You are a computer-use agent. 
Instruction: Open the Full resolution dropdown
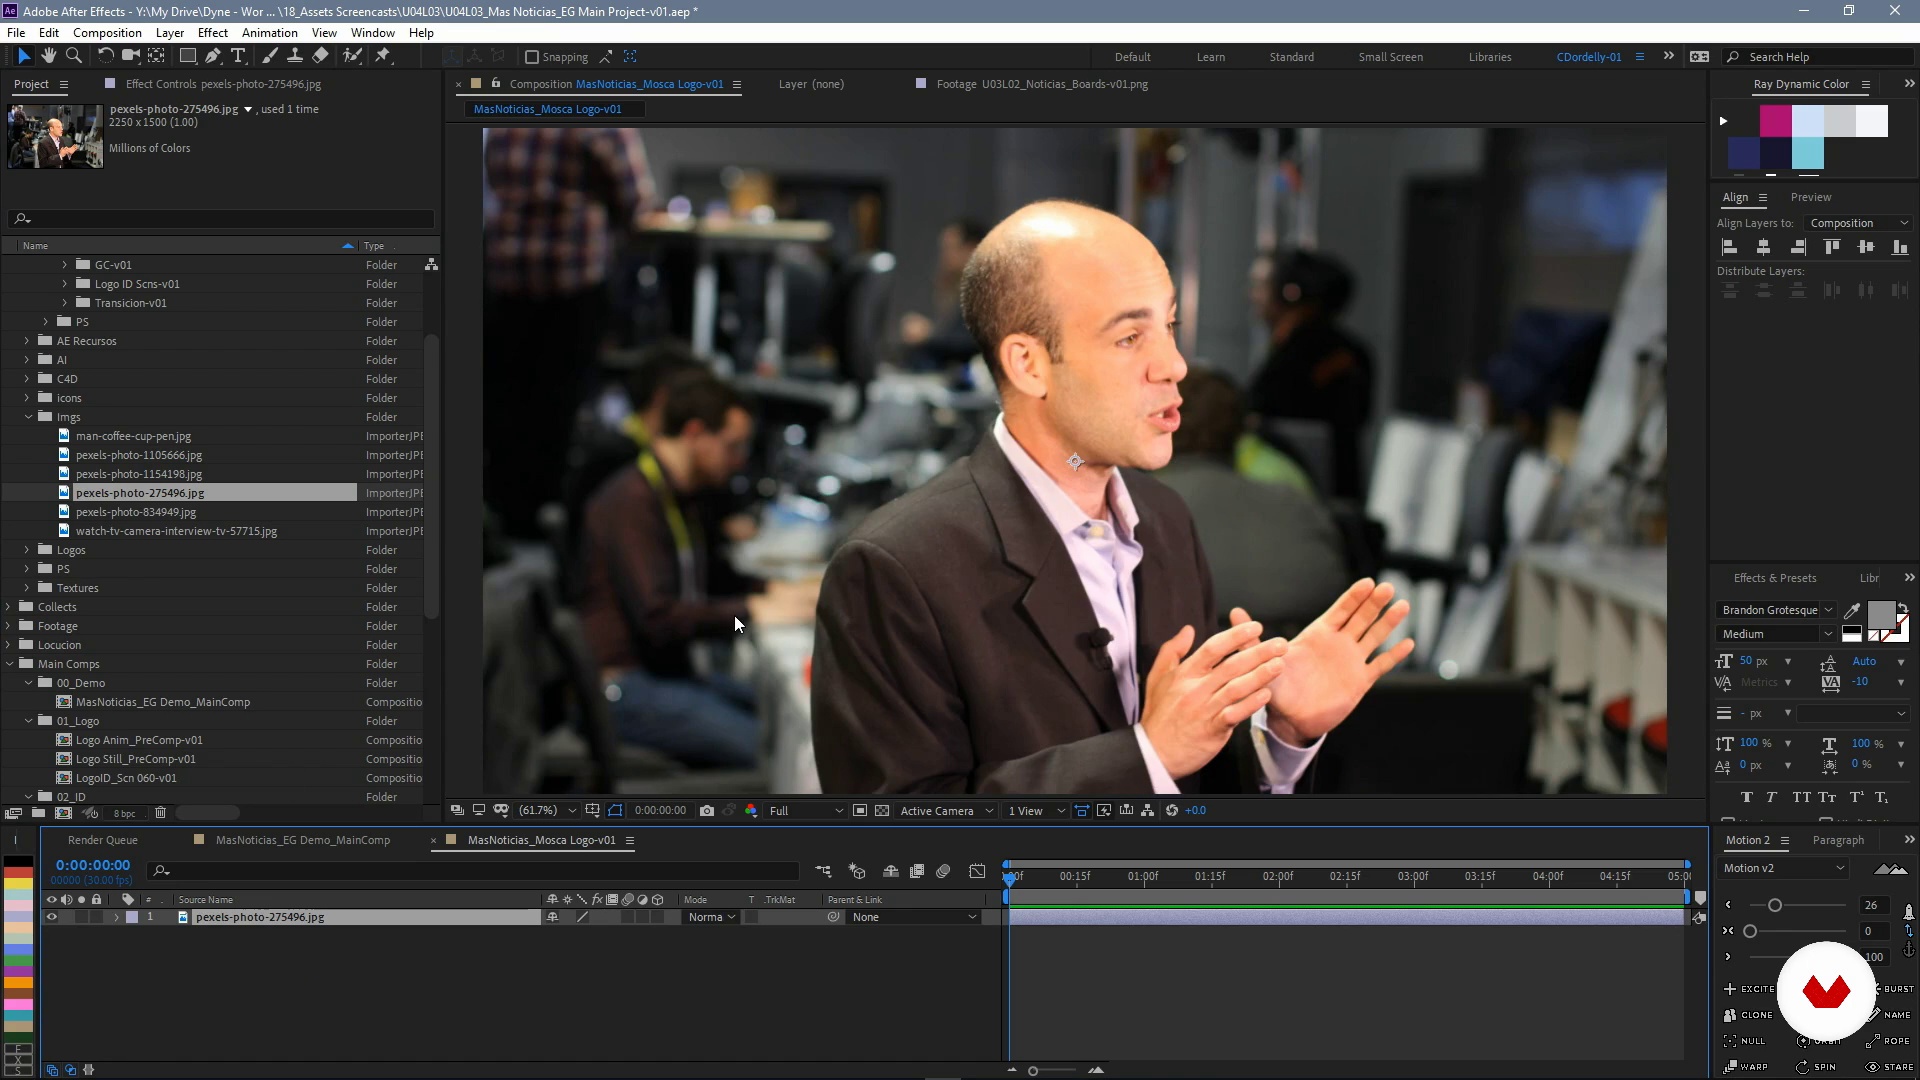[806, 810]
